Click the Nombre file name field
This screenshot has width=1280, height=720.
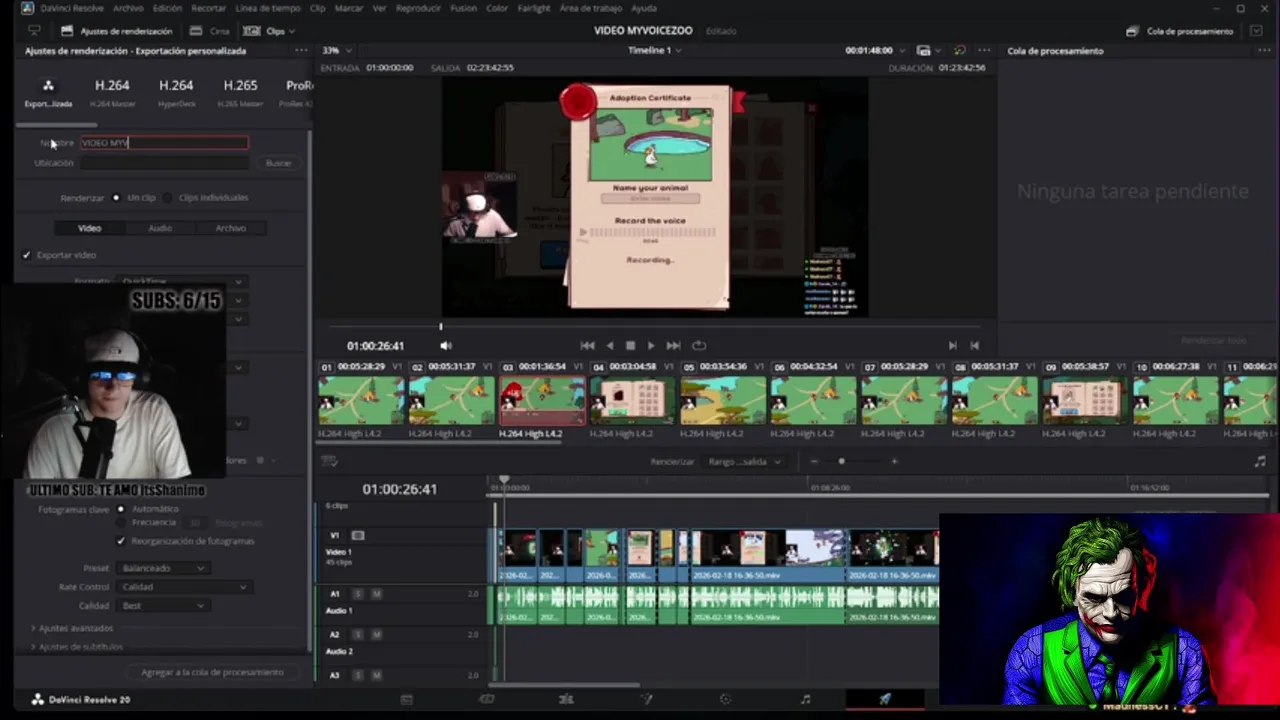point(164,143)
